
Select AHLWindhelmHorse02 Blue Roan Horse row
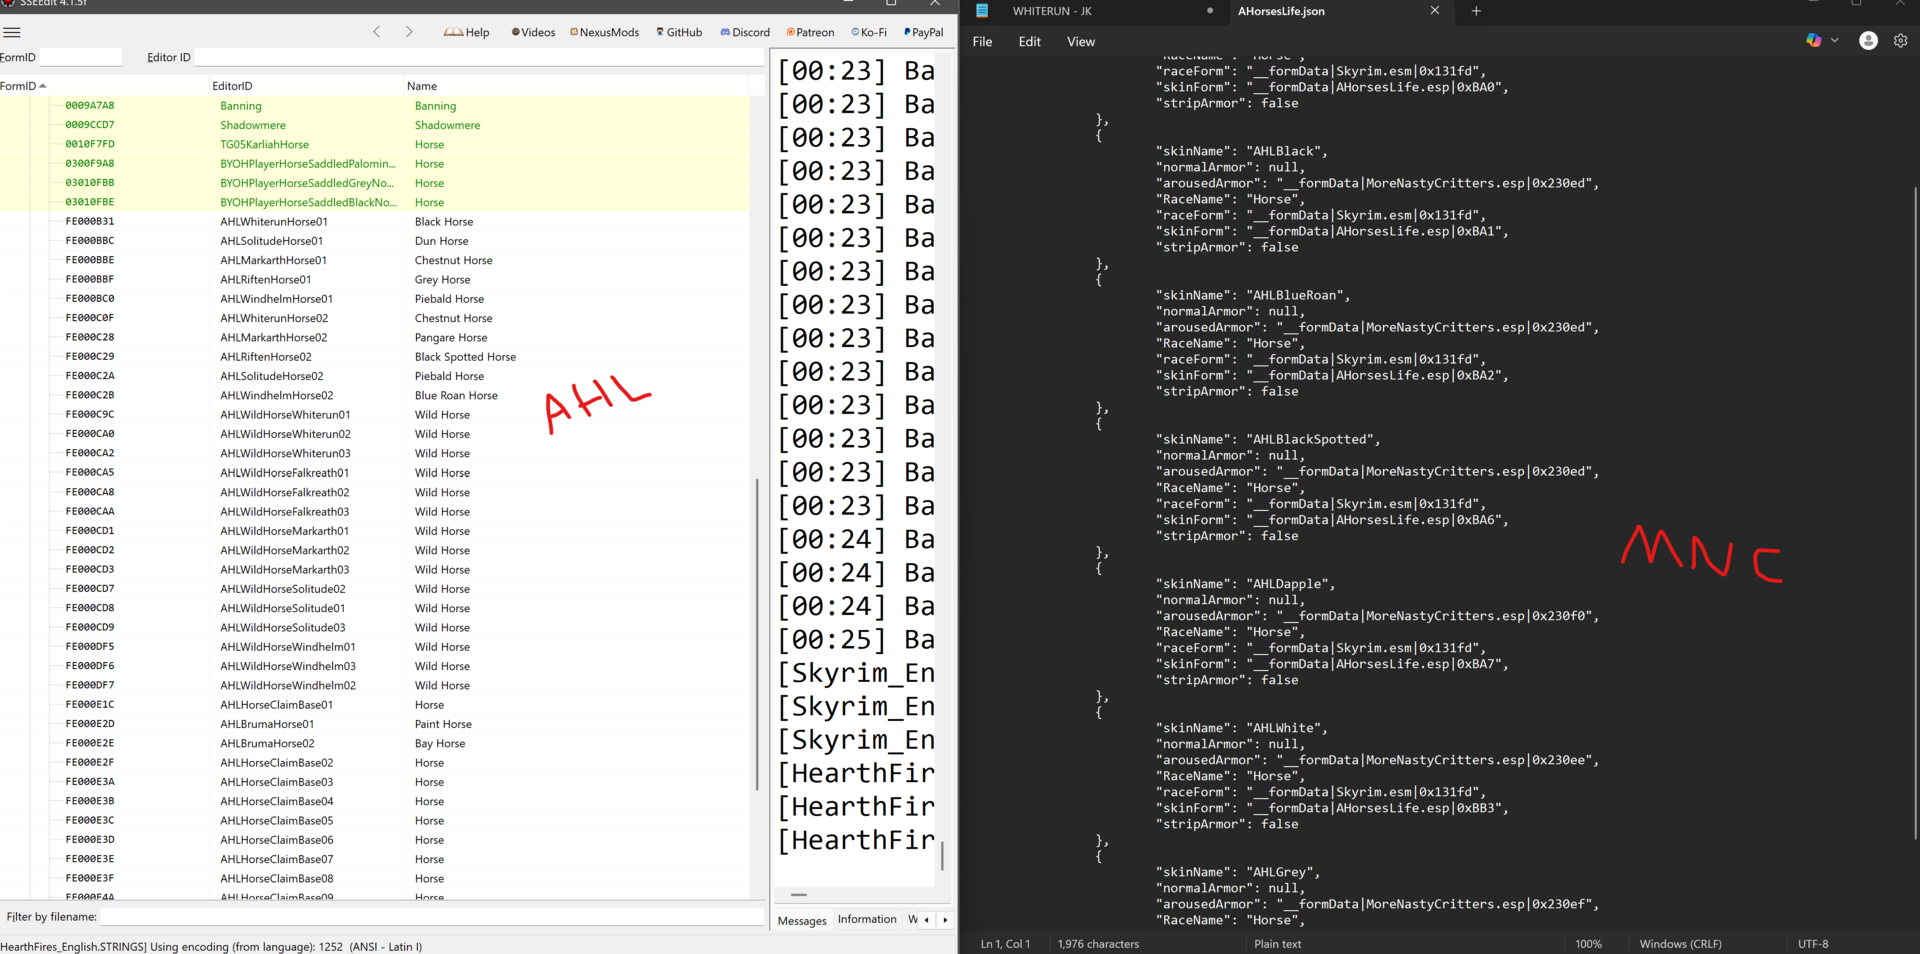(x=374, y=395)
